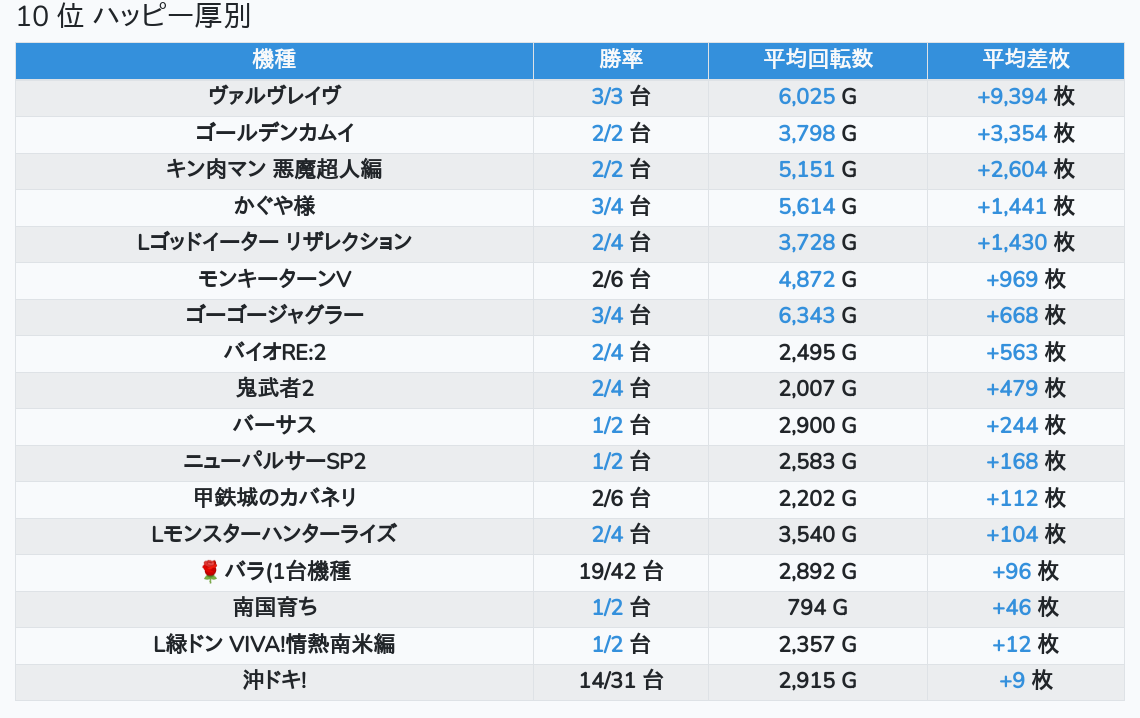
Task: Click the 6,343 G spins value
Action: [x=818, y=315]
